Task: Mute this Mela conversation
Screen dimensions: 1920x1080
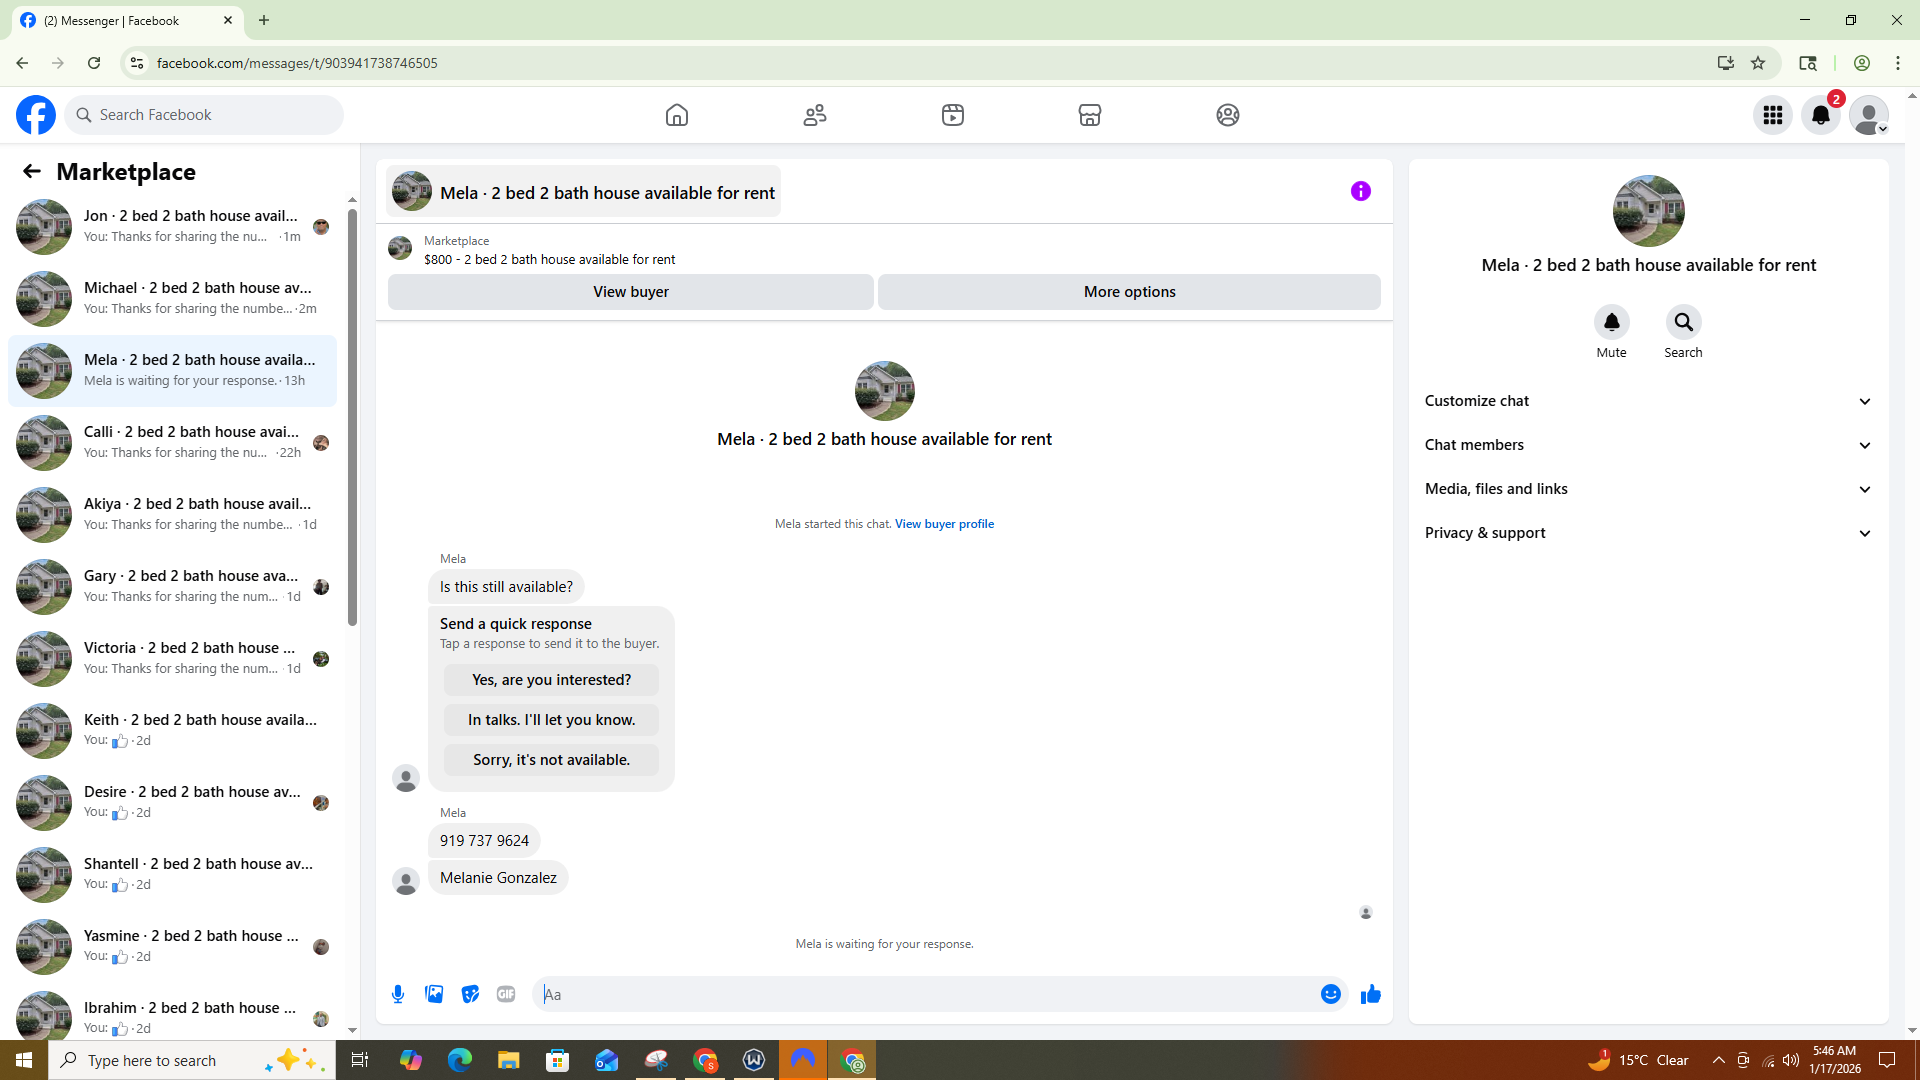Action: pos(1611,323)
